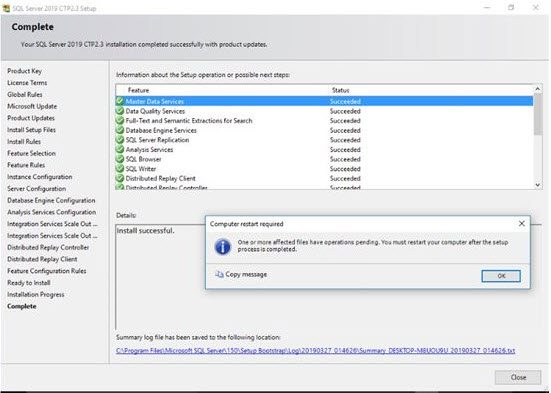
Task: Click the check icon beside SQL Server Replication
Action: [120, 140]
